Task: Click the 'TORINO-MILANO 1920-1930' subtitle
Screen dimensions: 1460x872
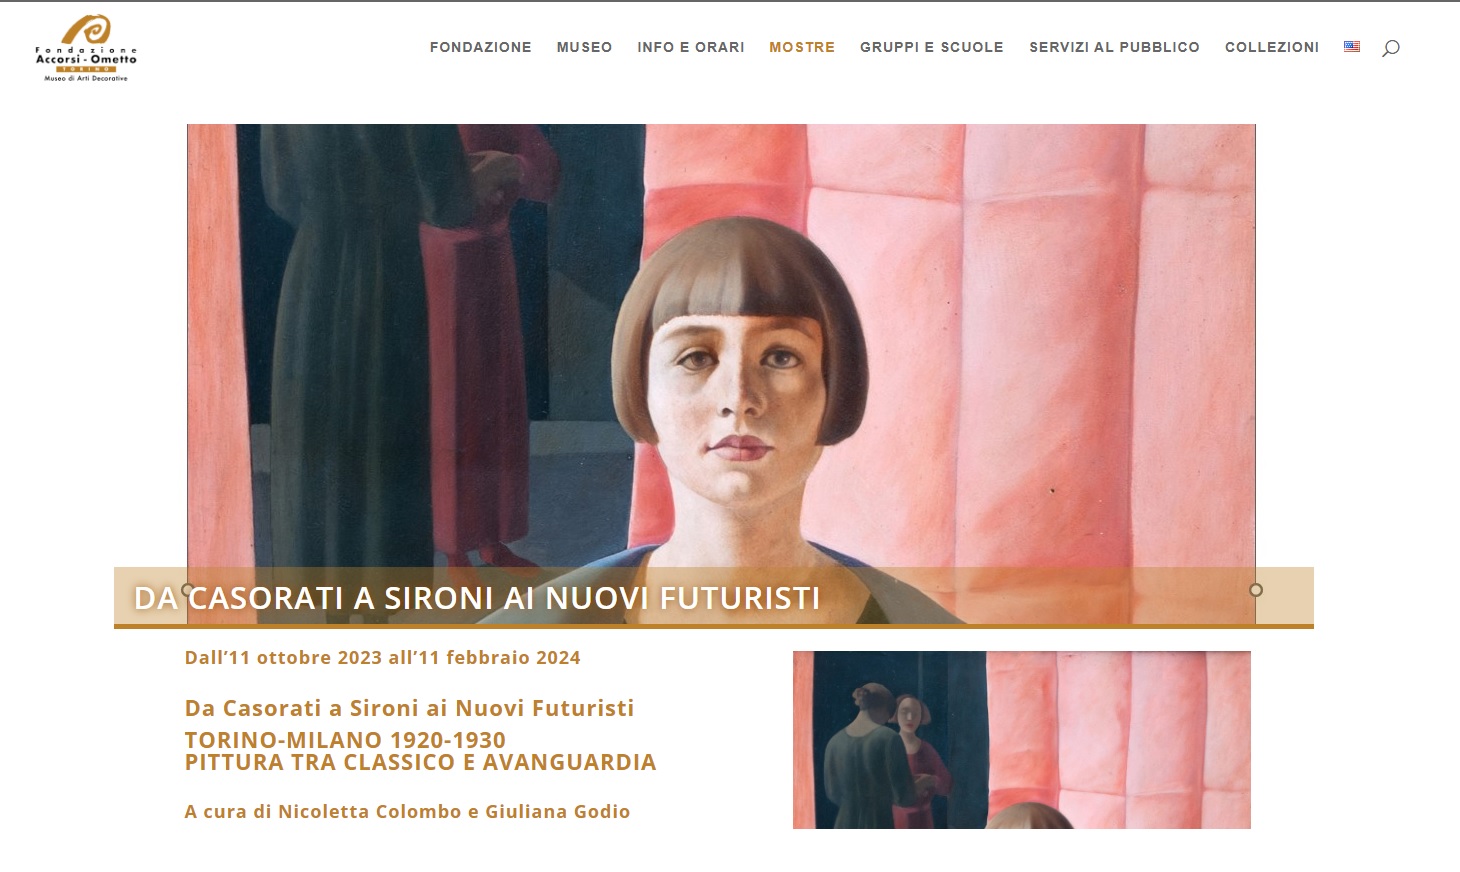Action: pos(345,740)
